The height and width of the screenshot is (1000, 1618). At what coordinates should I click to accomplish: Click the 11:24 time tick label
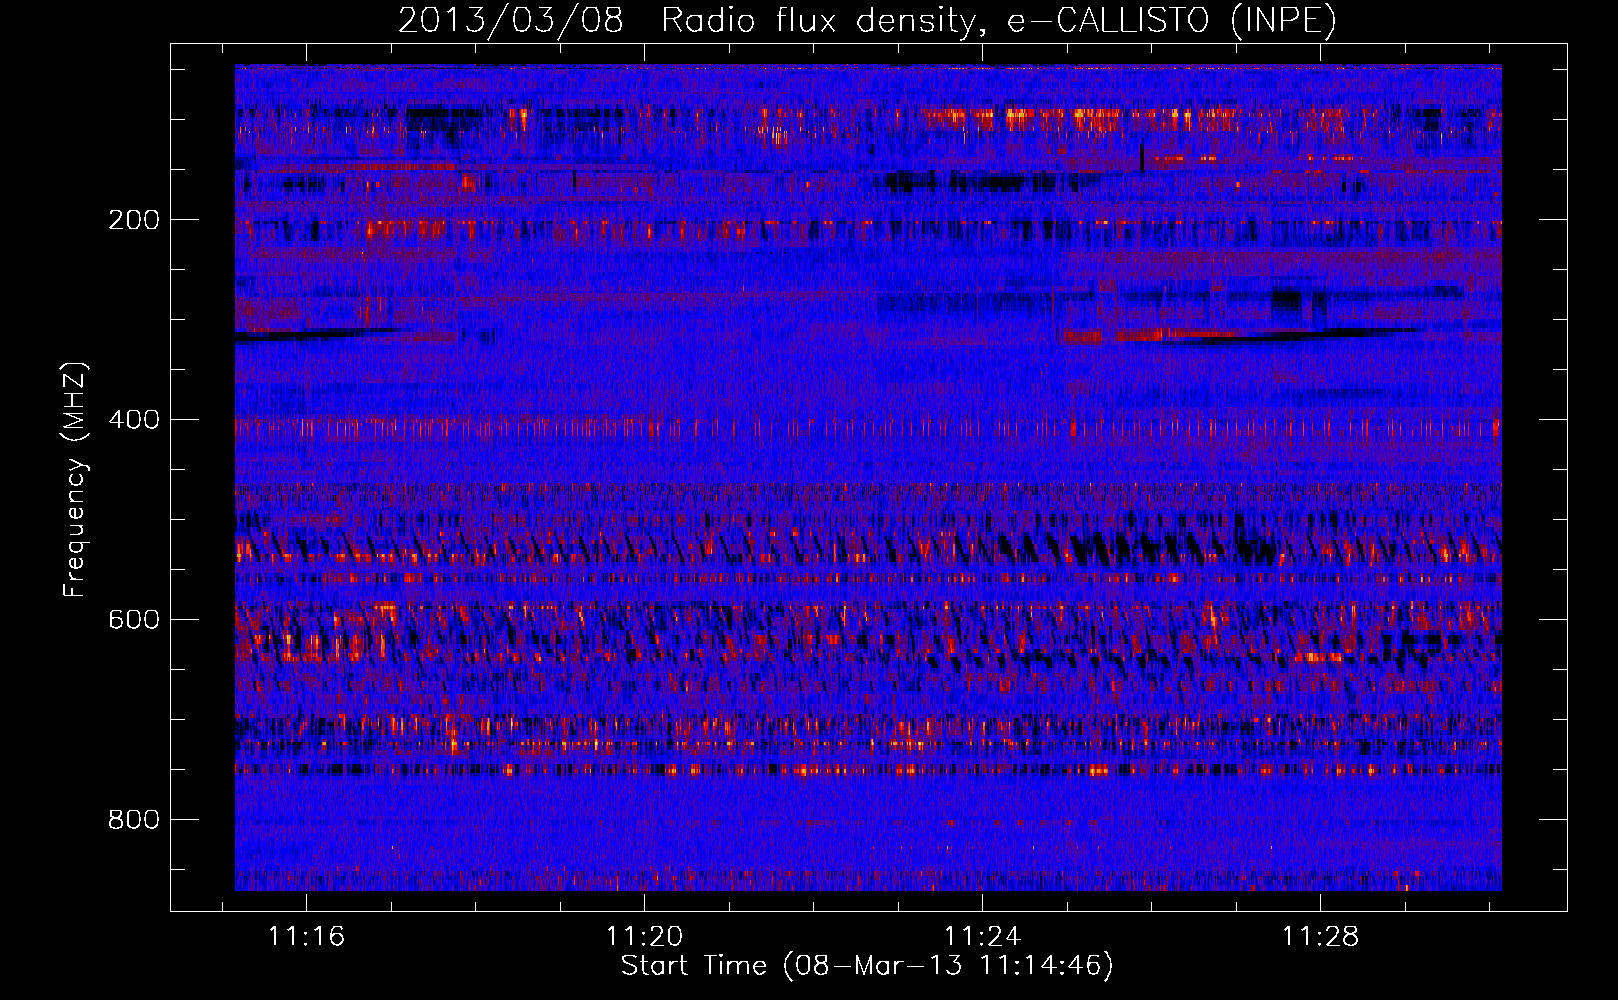tap(983, 936)
